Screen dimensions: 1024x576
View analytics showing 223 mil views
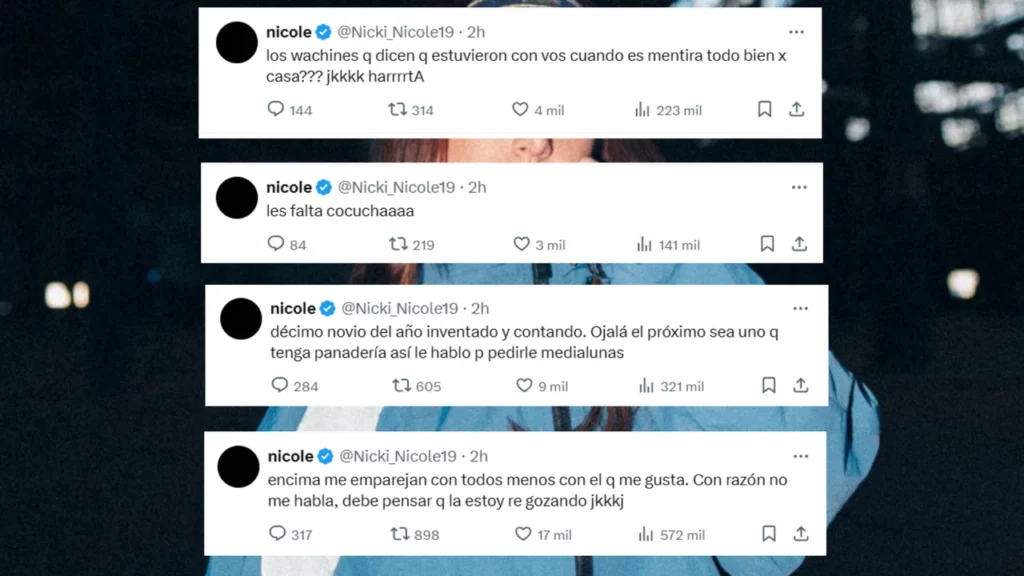point(668,110)
